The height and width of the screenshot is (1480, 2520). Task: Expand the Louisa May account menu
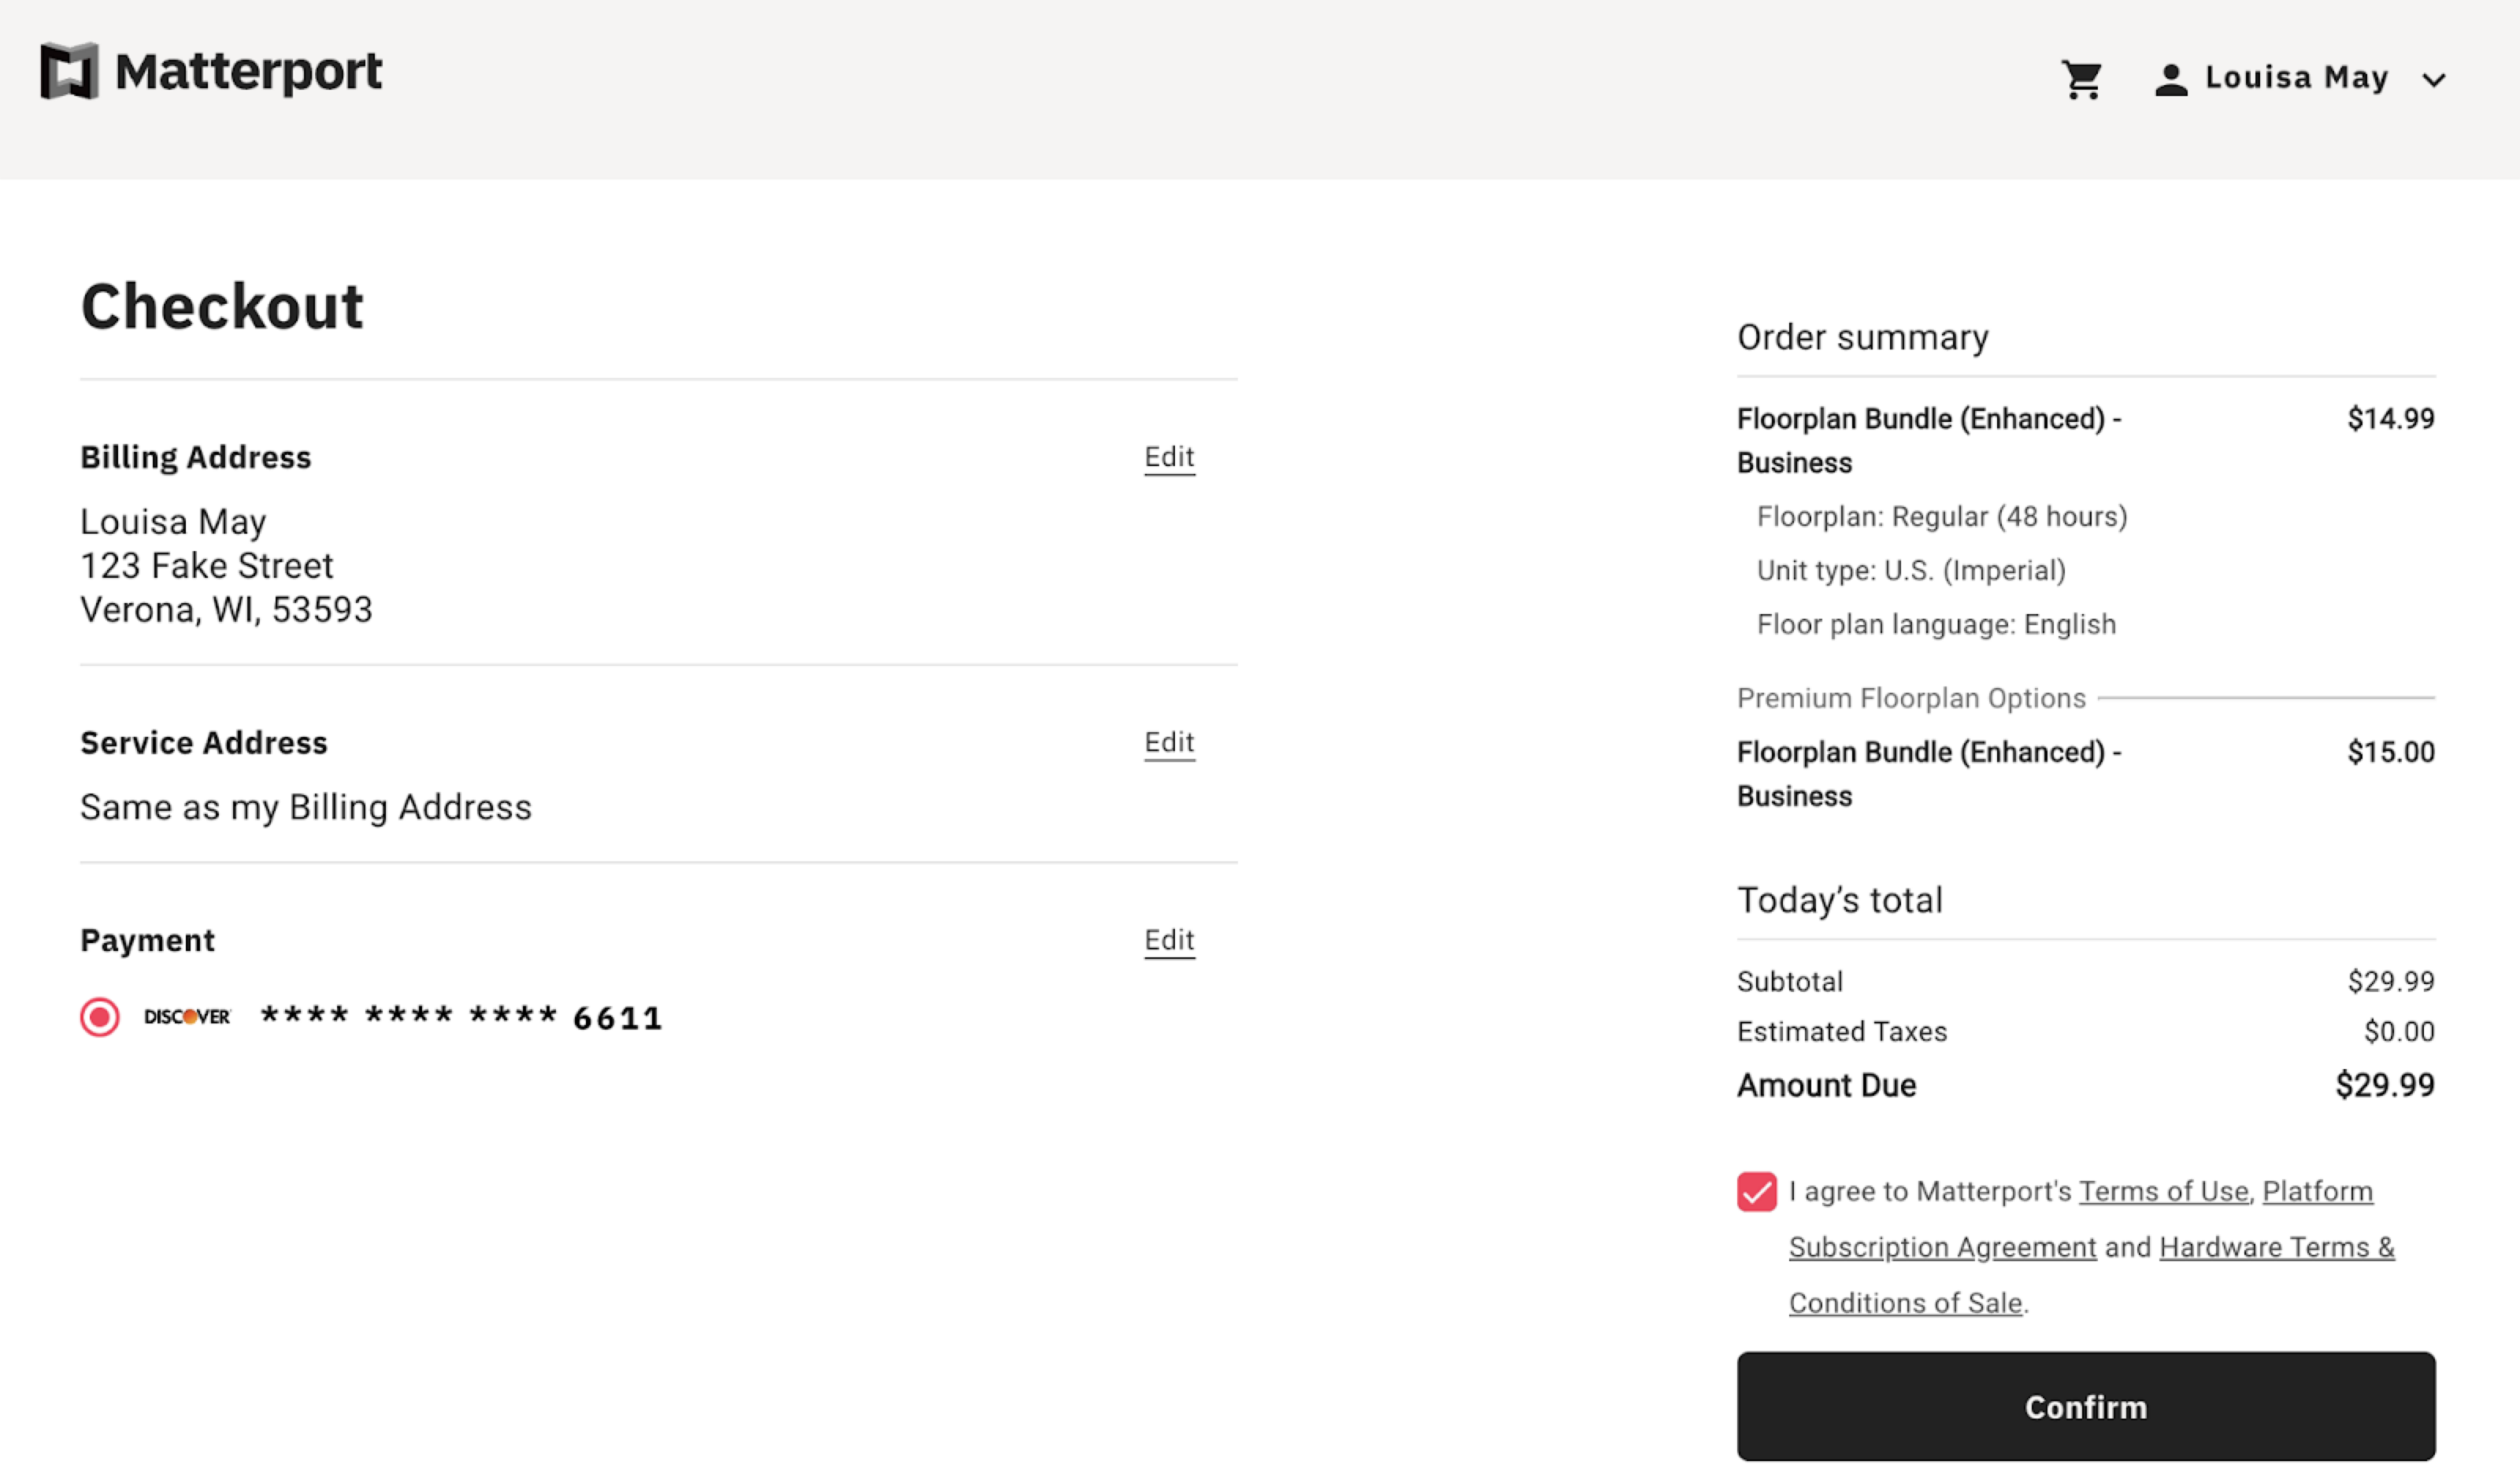click(2436, 80)
